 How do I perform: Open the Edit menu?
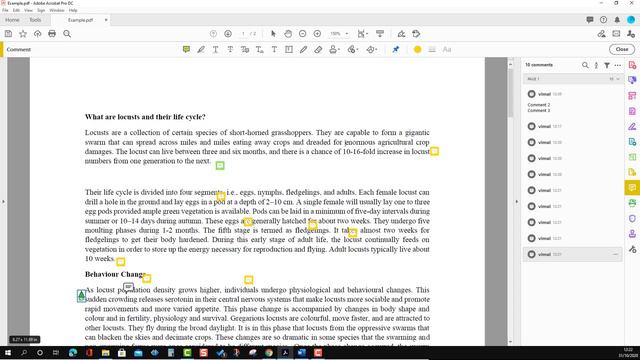(x=16, y=10)
